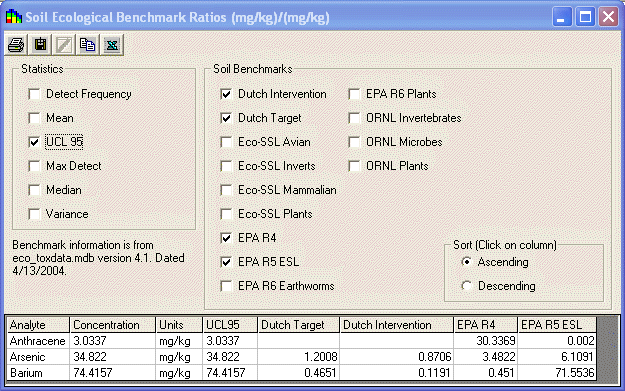
Task: Select the Descending sort radio button
Action: (x=466, y=286)
